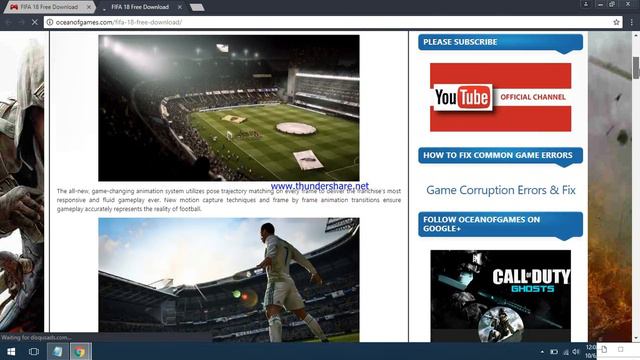Click the stadium aerial screenshot
The width and height of the screenshot is (640, 360).
229,108
